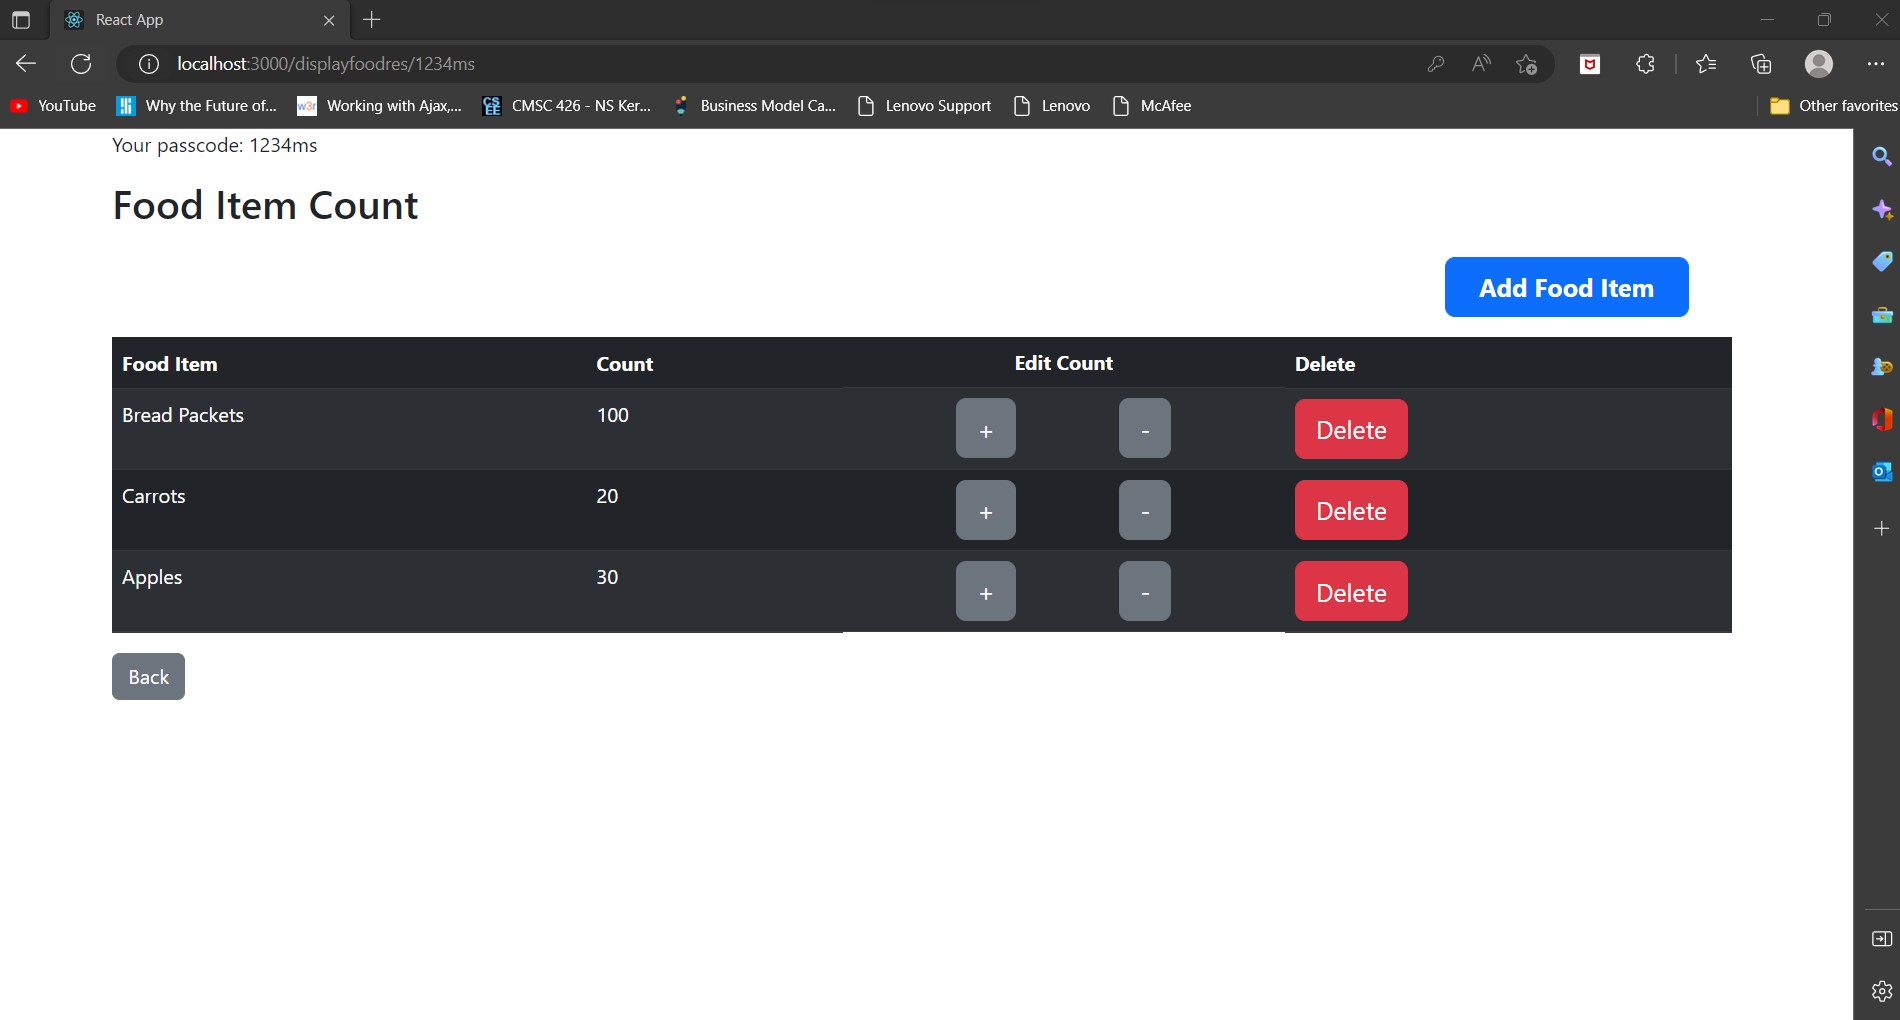This screenshot has width=1900, height=1020.
Task: Click the Add Food Item button
Action: (x=1565, y=287)
